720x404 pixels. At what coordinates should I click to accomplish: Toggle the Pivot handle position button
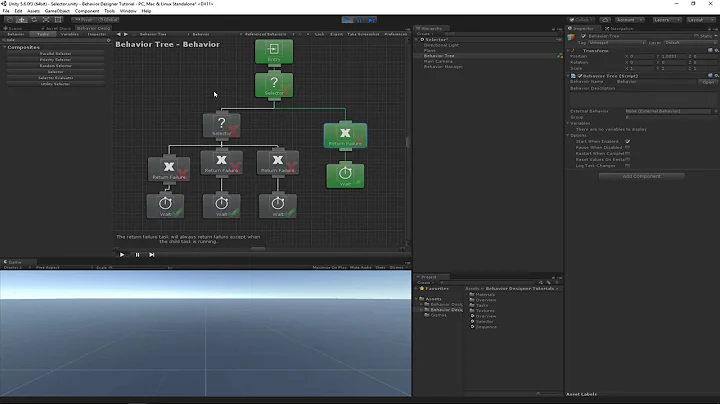[83, 20]
